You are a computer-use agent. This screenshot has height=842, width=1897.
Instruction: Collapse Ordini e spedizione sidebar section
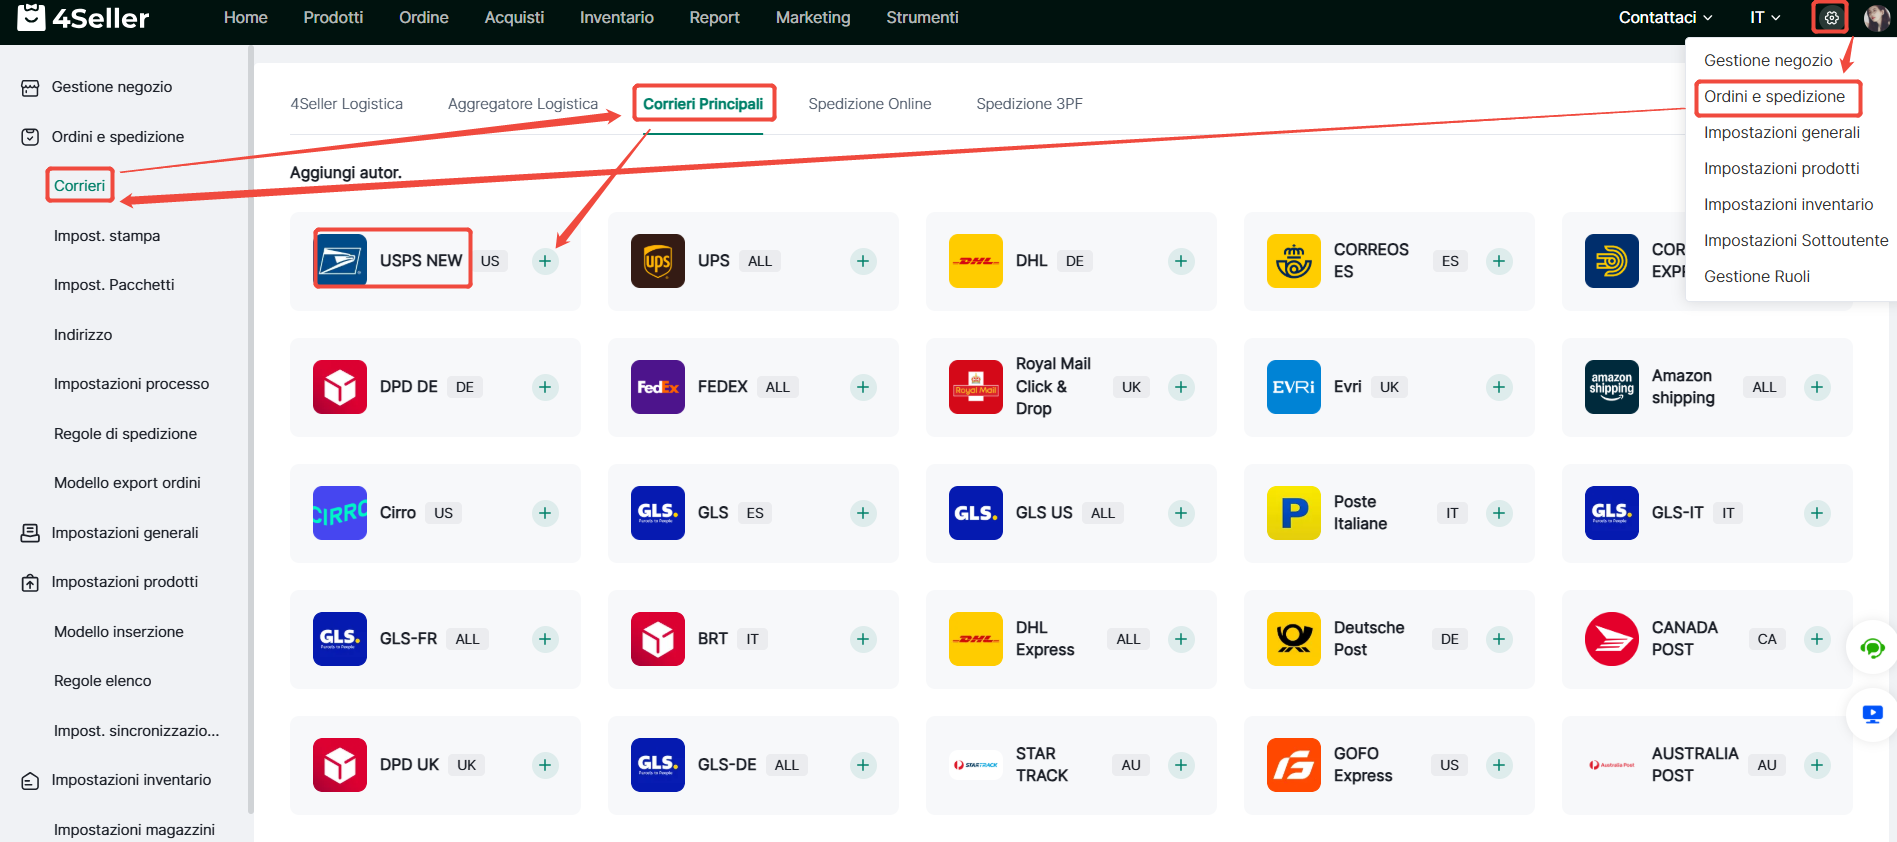click(117, 137)
